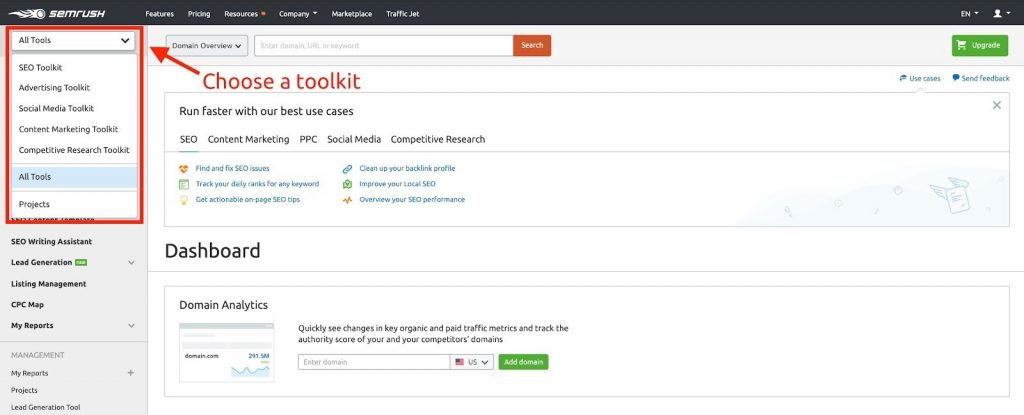
Task: Expand the My Reports section chevron
Action: tap(131, 325)
